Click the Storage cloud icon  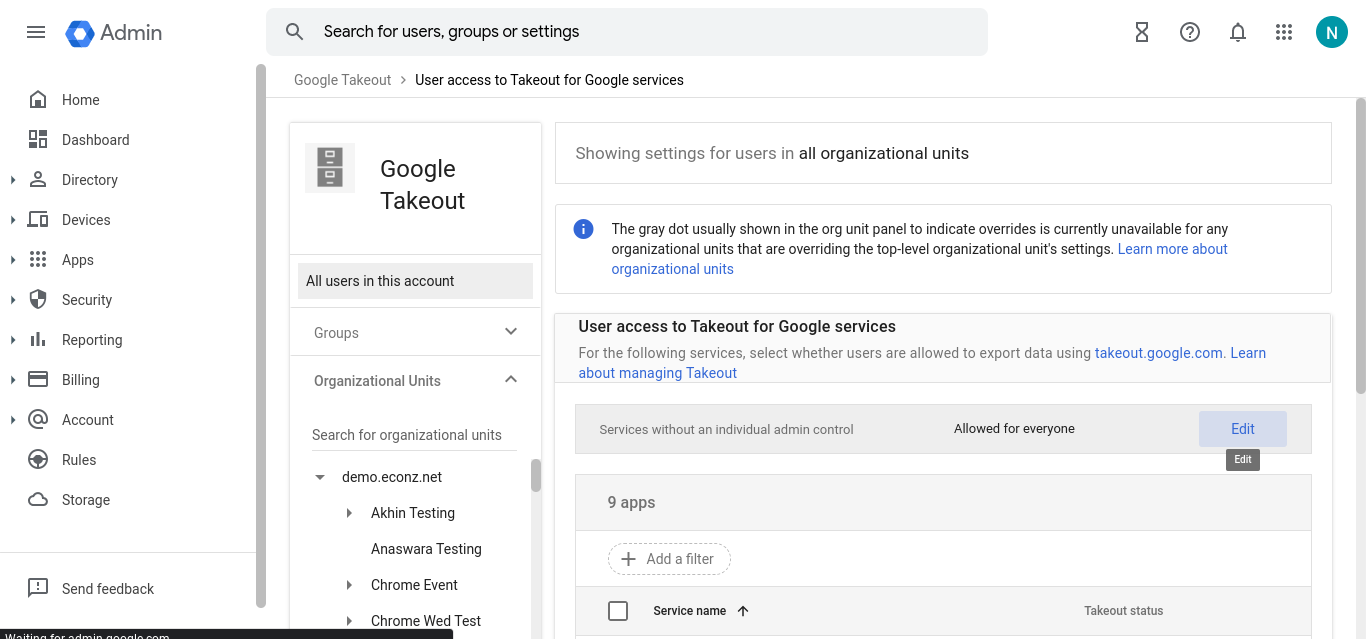[x=38, y=500]
